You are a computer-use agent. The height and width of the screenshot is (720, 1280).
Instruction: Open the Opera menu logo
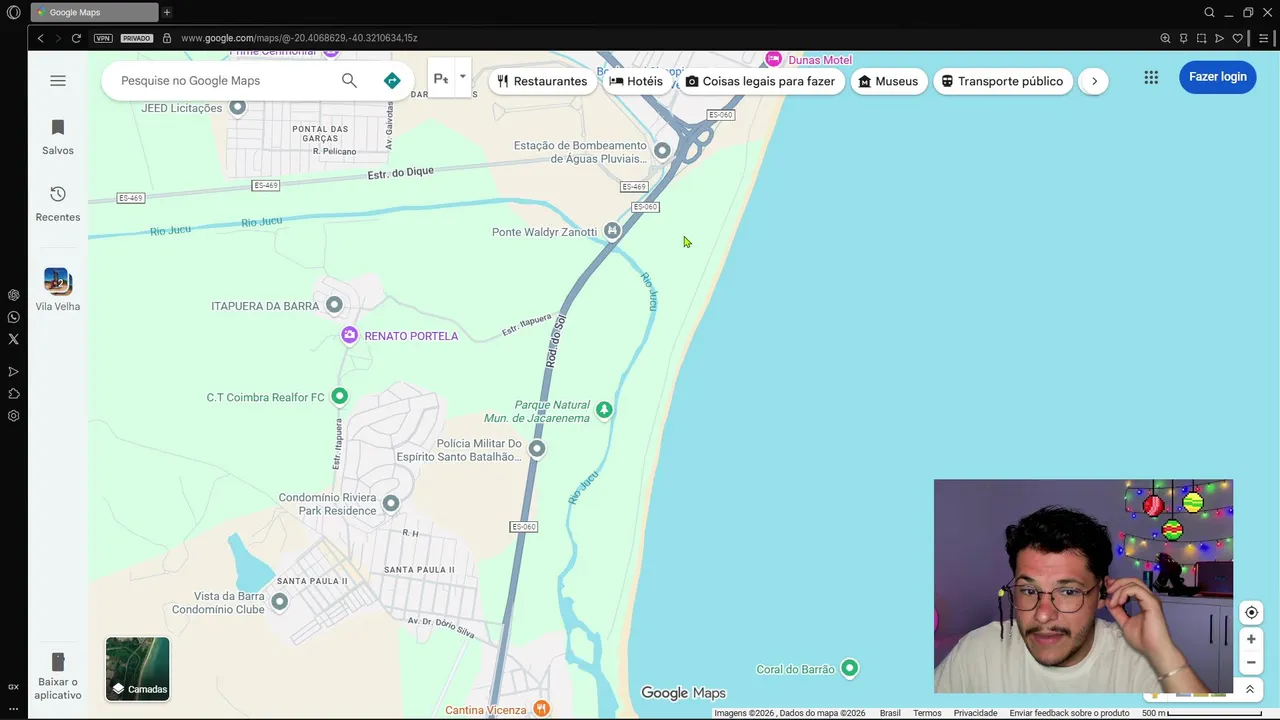tap(13, 13)
